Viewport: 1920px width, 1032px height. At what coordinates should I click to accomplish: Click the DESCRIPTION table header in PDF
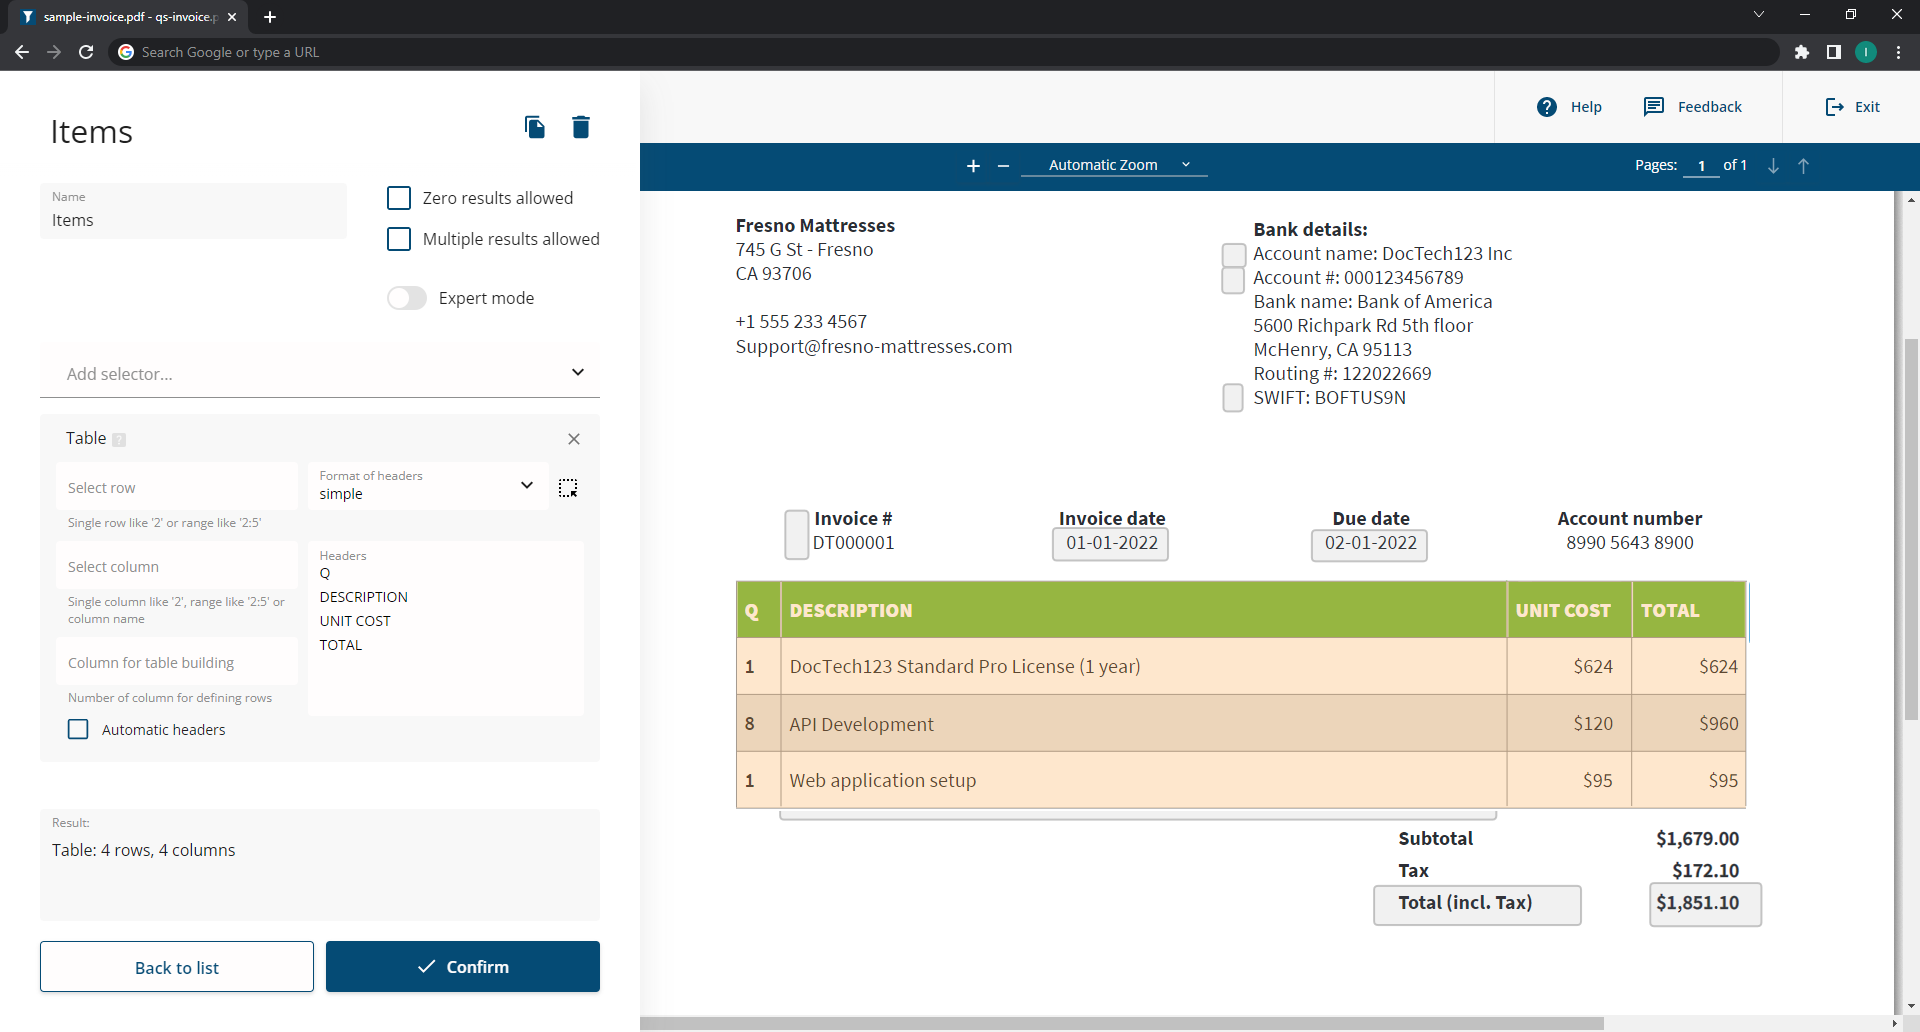(1143, 610)
